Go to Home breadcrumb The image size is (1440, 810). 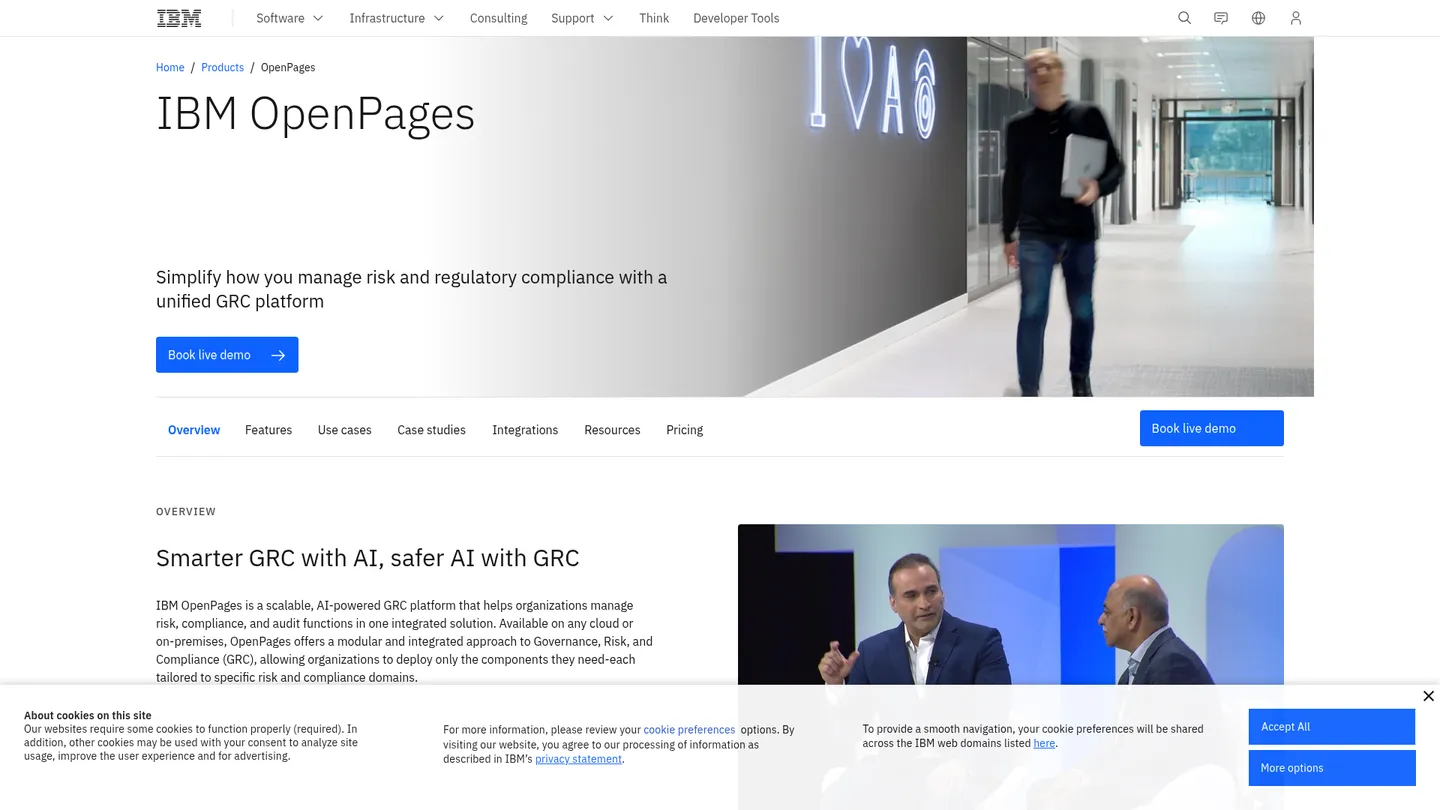pyautogui.click(x=170, y=67)
